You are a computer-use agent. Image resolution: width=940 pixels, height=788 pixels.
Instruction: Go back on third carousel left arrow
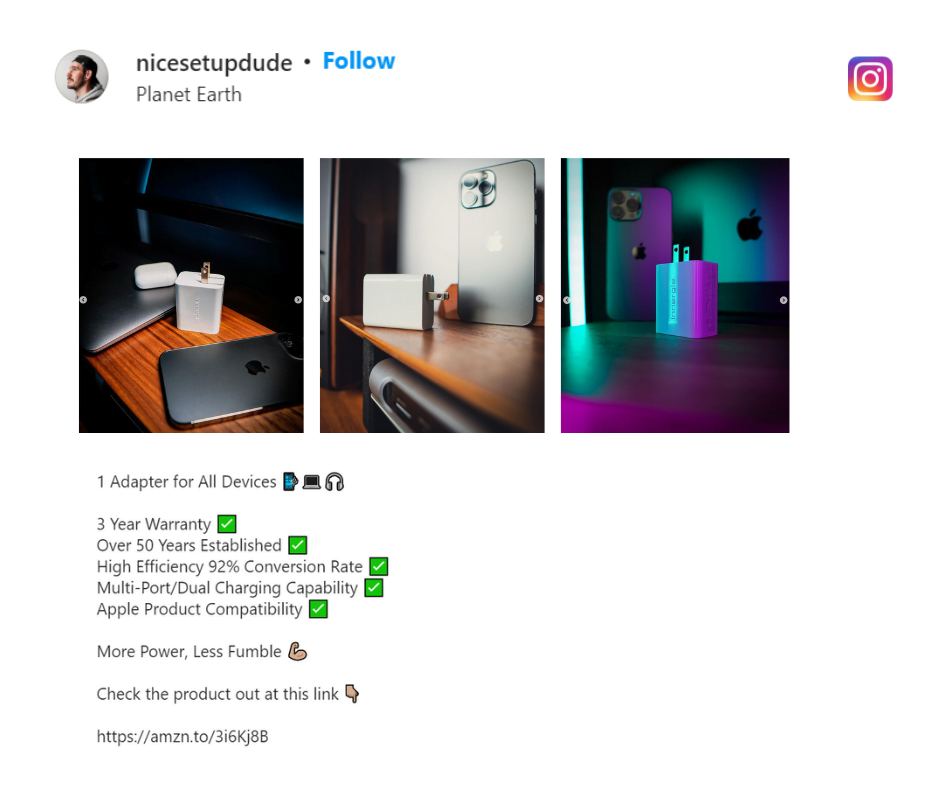point(567,300)
